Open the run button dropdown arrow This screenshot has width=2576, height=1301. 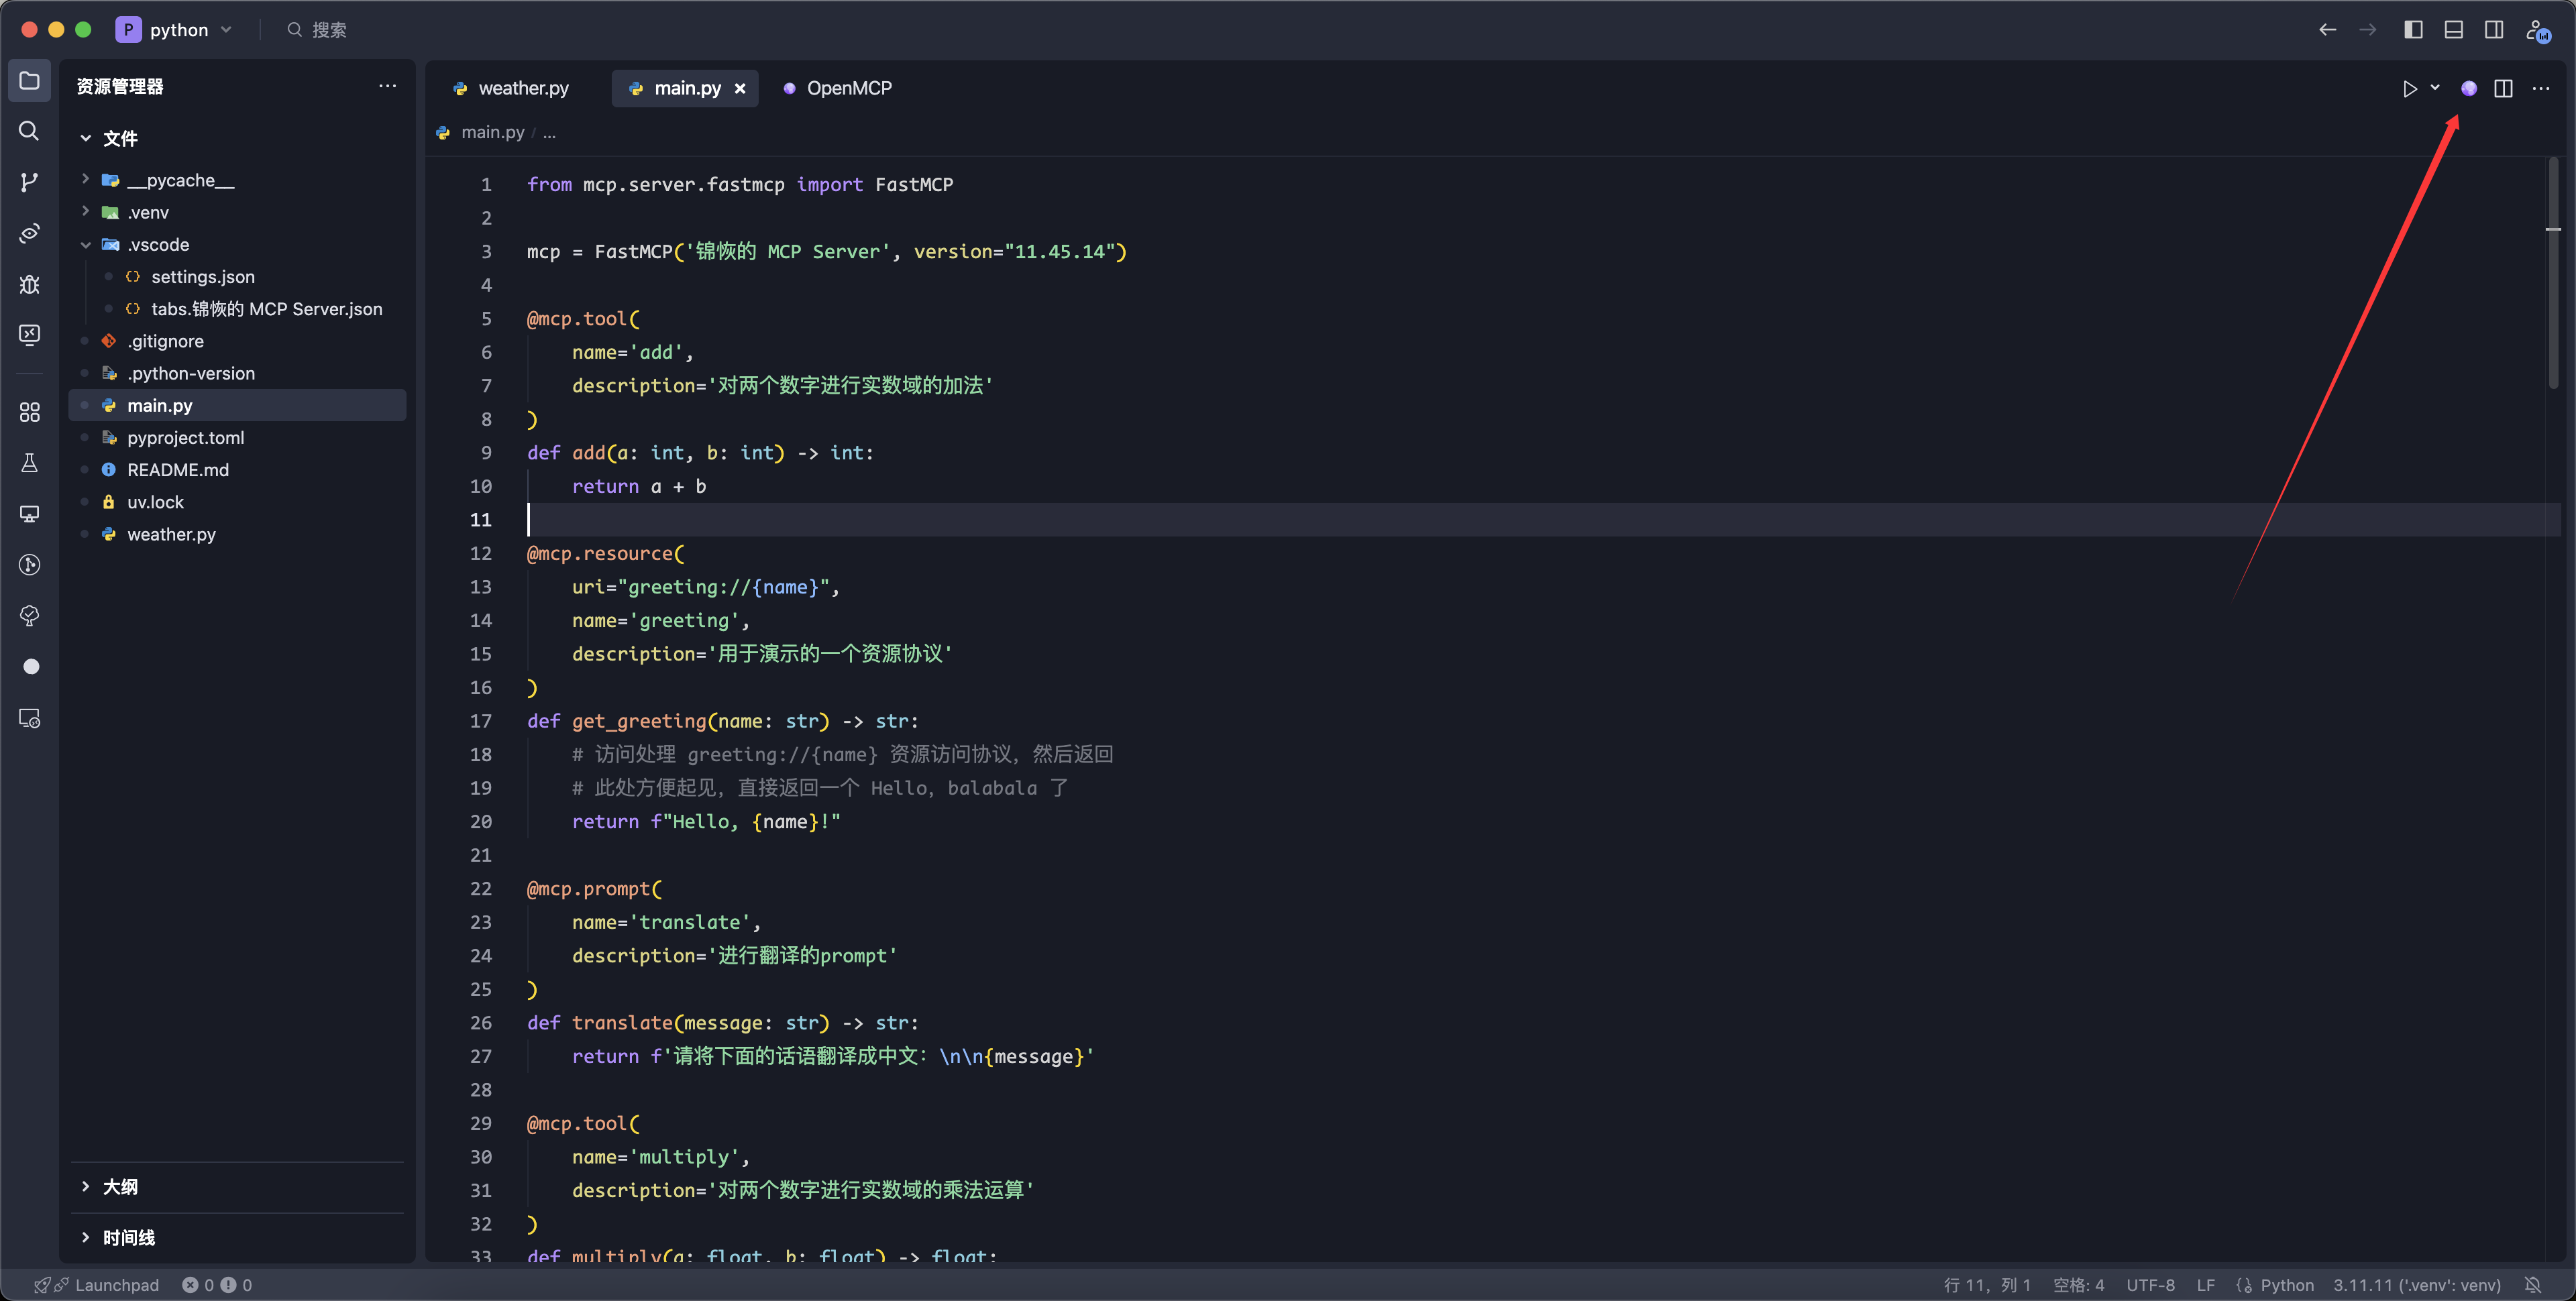click(2435, 88)
